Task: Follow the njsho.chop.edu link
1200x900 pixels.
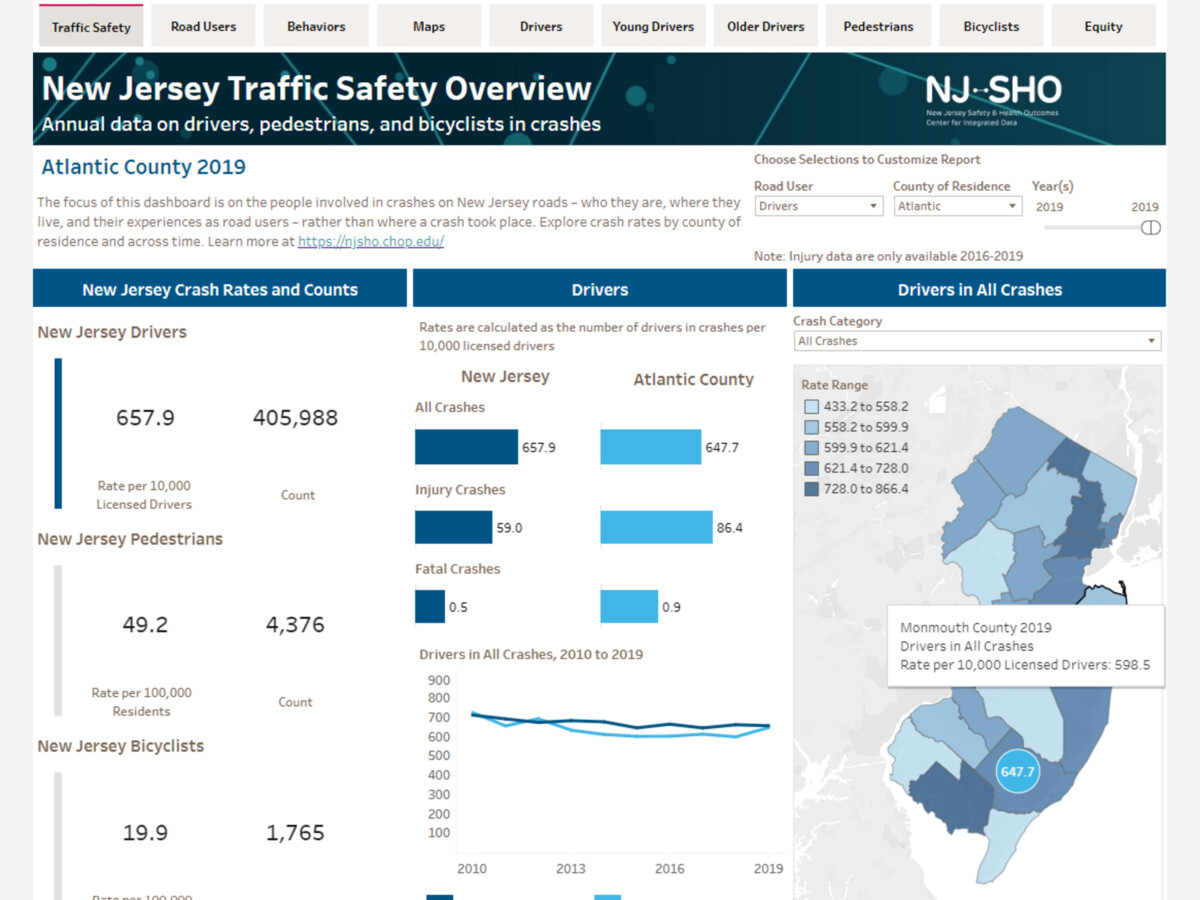Action: point(371,242)
